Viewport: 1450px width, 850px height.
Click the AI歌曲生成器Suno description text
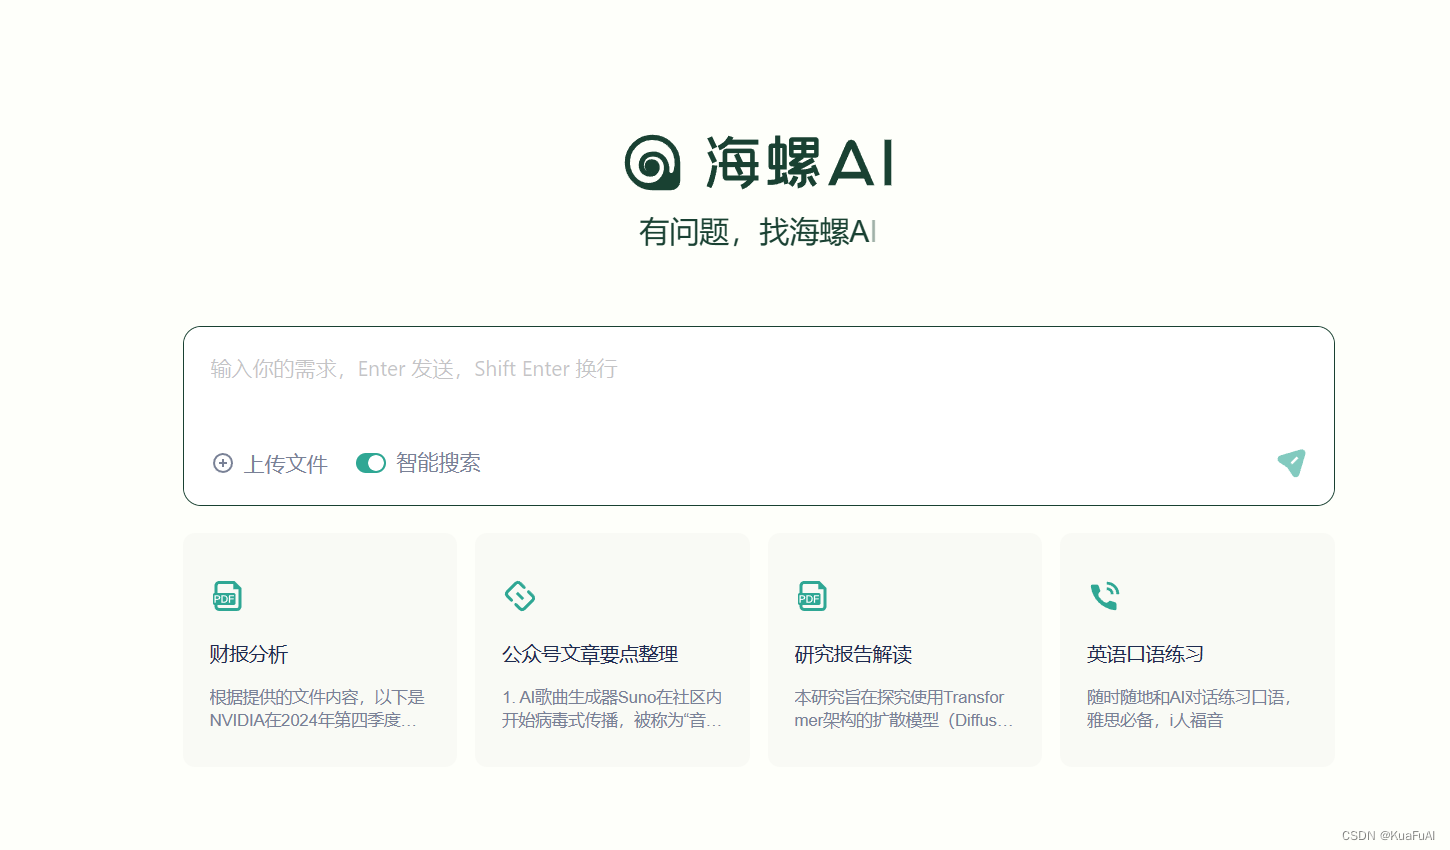(x=612, y=709)
